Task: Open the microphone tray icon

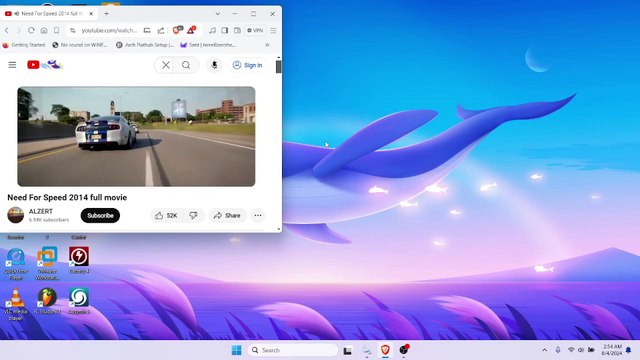Action: [558, 350]
